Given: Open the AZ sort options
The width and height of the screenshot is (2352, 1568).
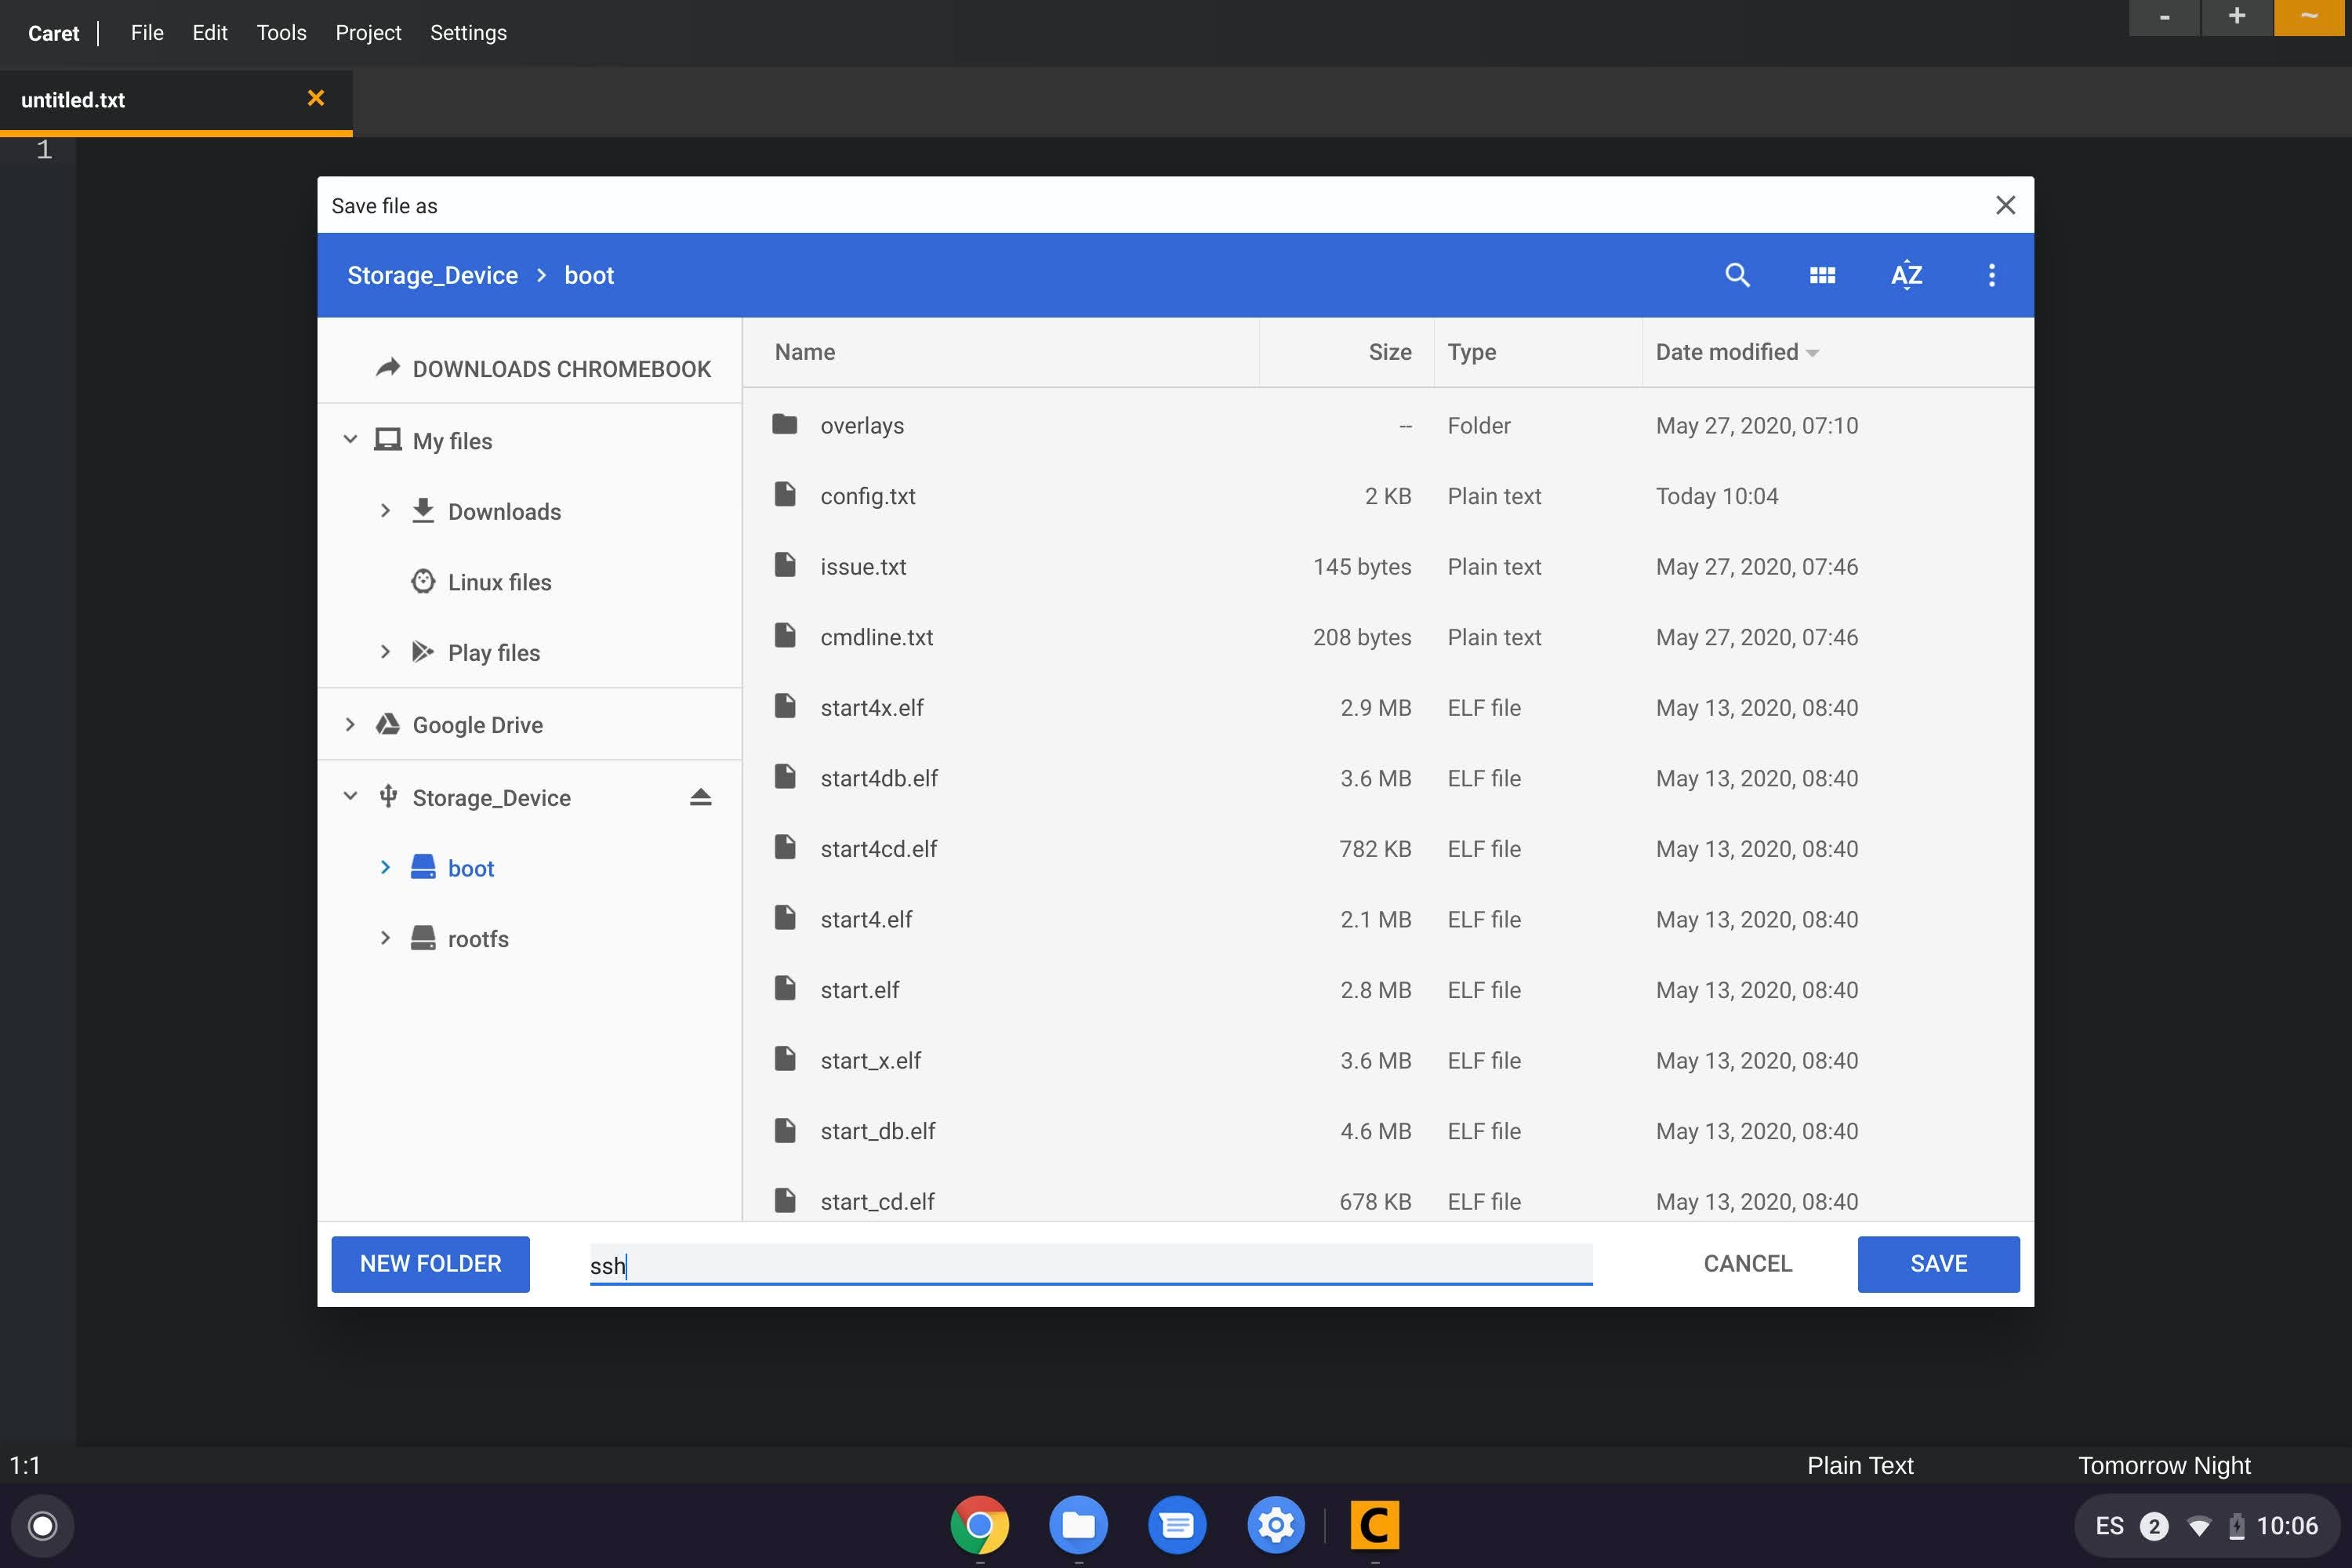Looking at the screenshot, I should pos(1906,275).
